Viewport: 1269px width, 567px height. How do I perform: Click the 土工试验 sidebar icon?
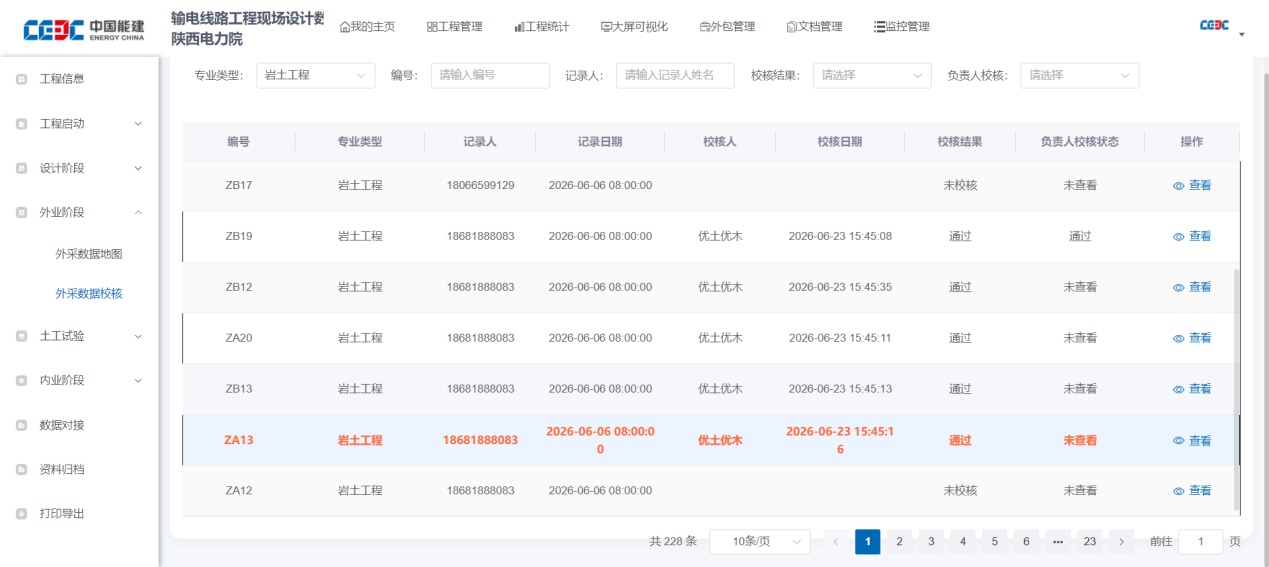coord(22,336)
